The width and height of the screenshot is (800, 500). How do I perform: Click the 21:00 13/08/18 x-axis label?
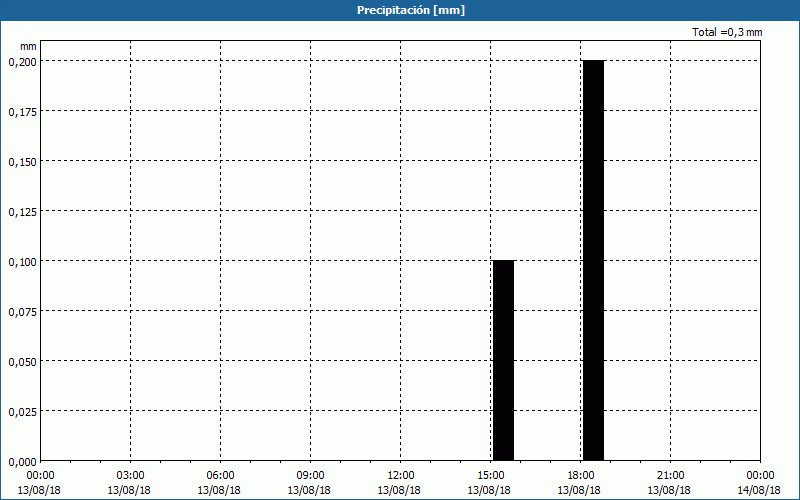670,483
